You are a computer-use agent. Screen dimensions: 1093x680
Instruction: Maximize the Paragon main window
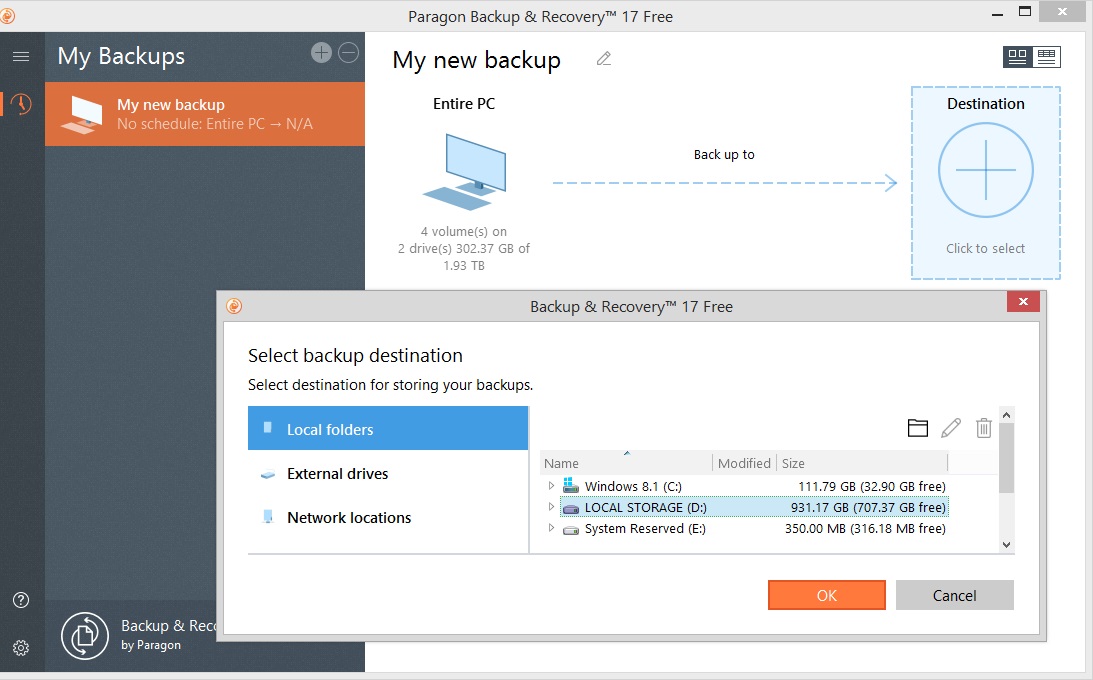point(1025,11)
